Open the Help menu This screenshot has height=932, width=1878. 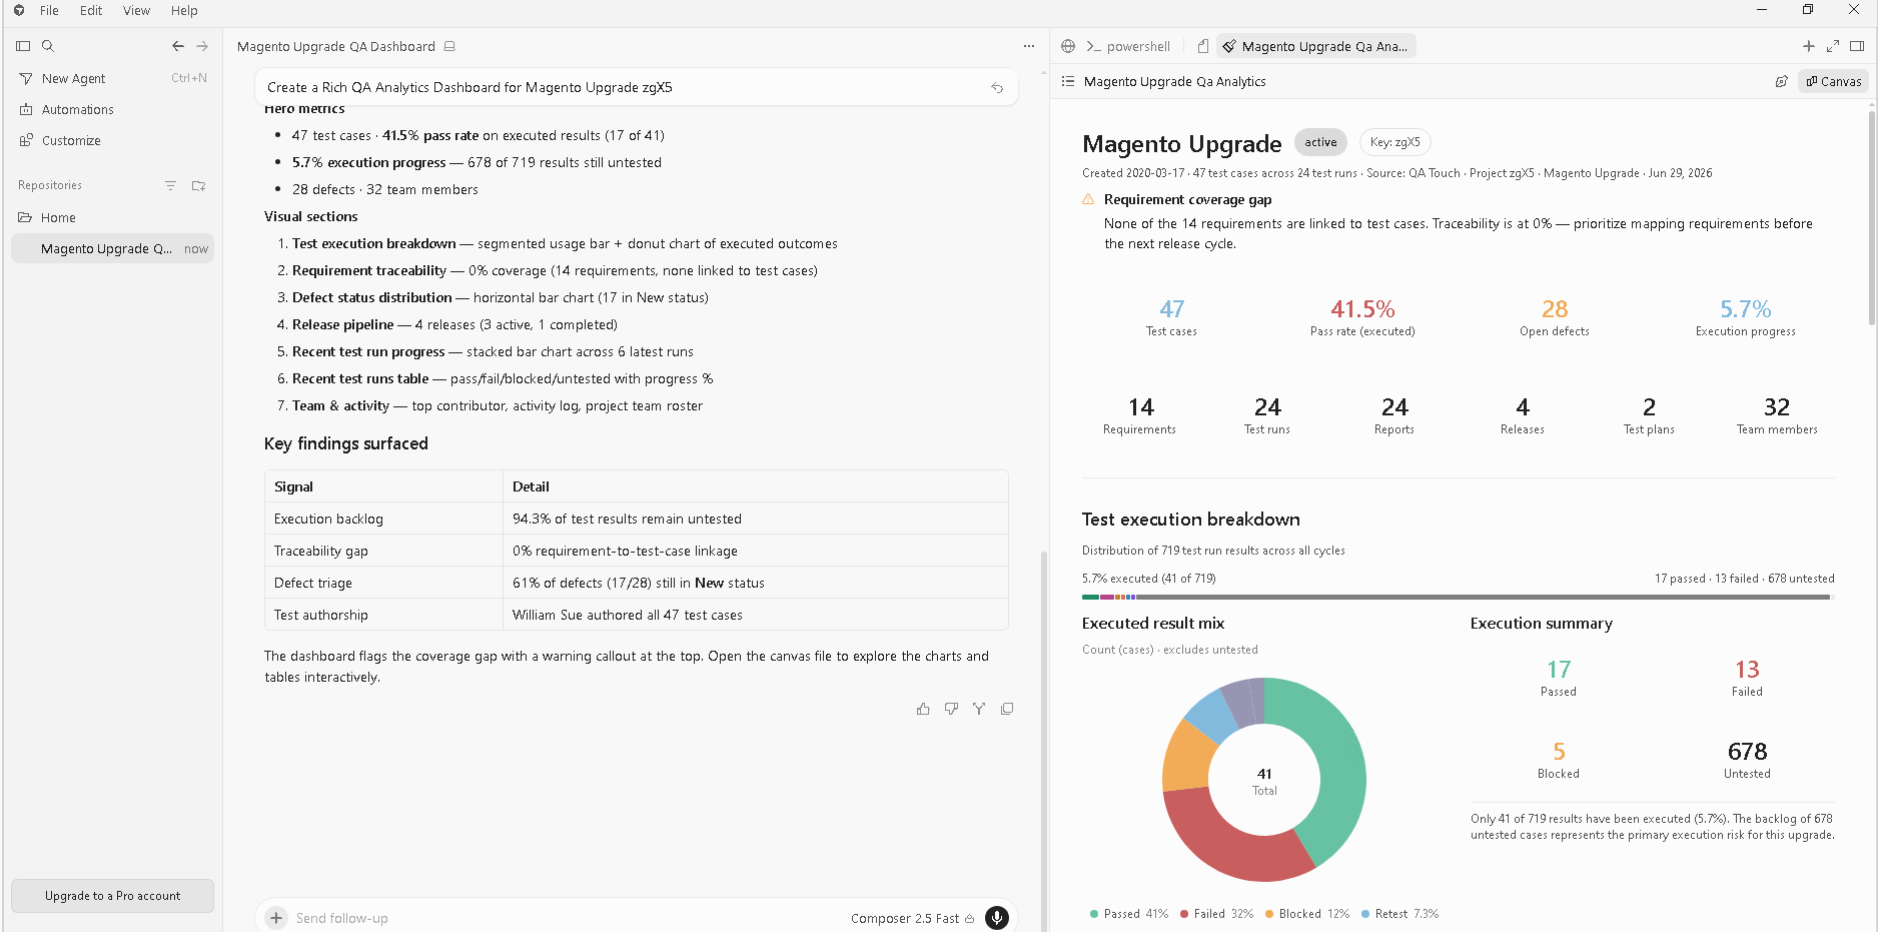click(x=184, y=11)
